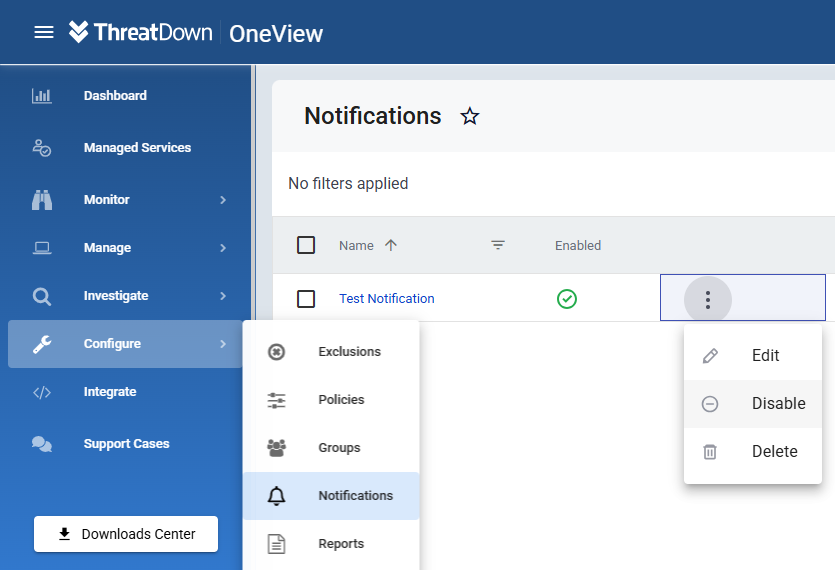
Task: Open Reports in the Configure submenu
Action: (x=331, y=544)
